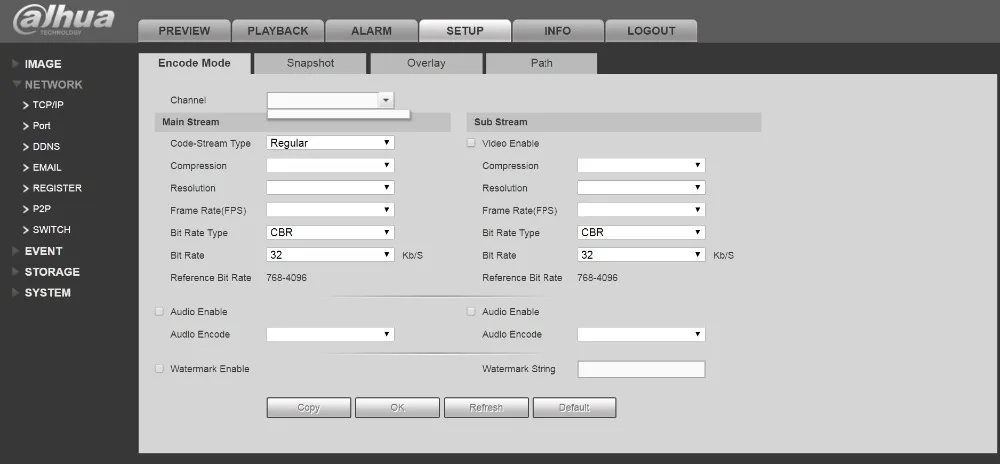Expand the STORAGE sidebar section
Image resolution: width=1000 pixels, height=464 pixels.
46,272
